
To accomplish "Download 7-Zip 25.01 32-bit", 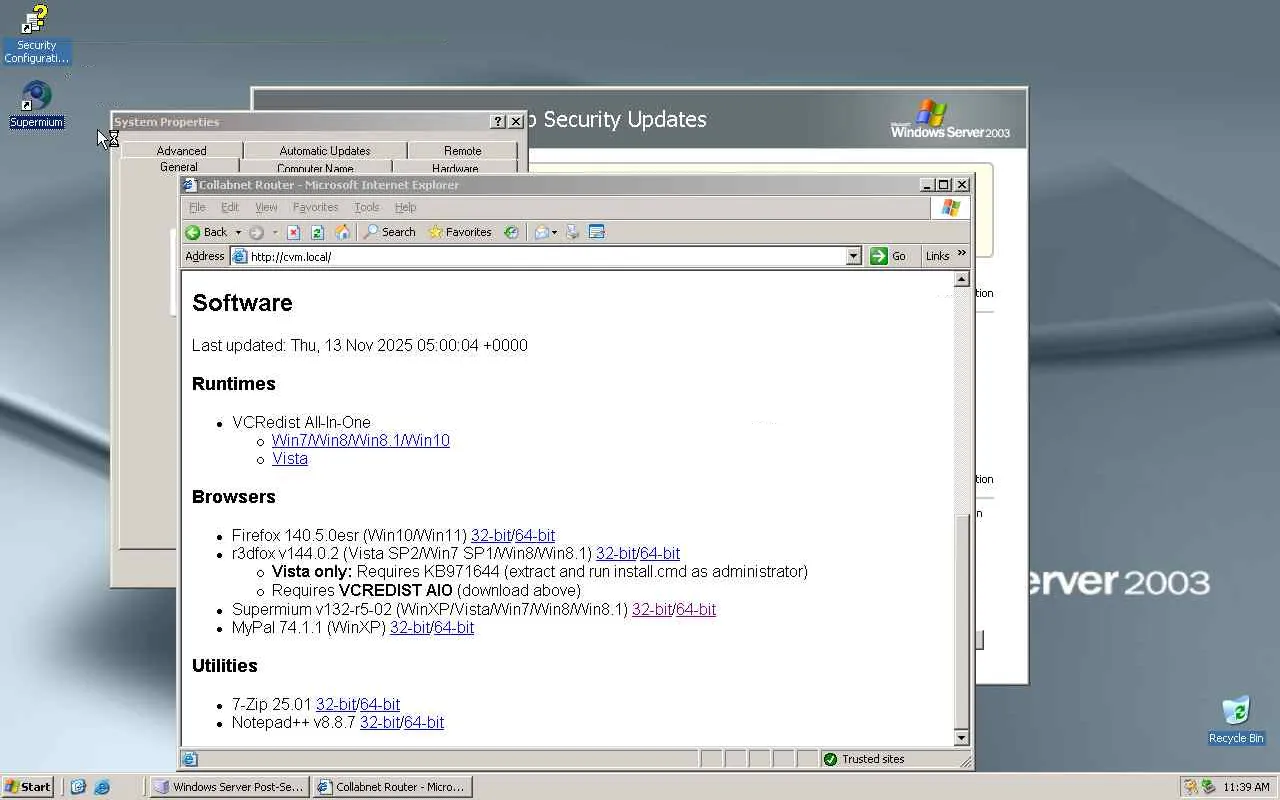I will pos(336,704).
